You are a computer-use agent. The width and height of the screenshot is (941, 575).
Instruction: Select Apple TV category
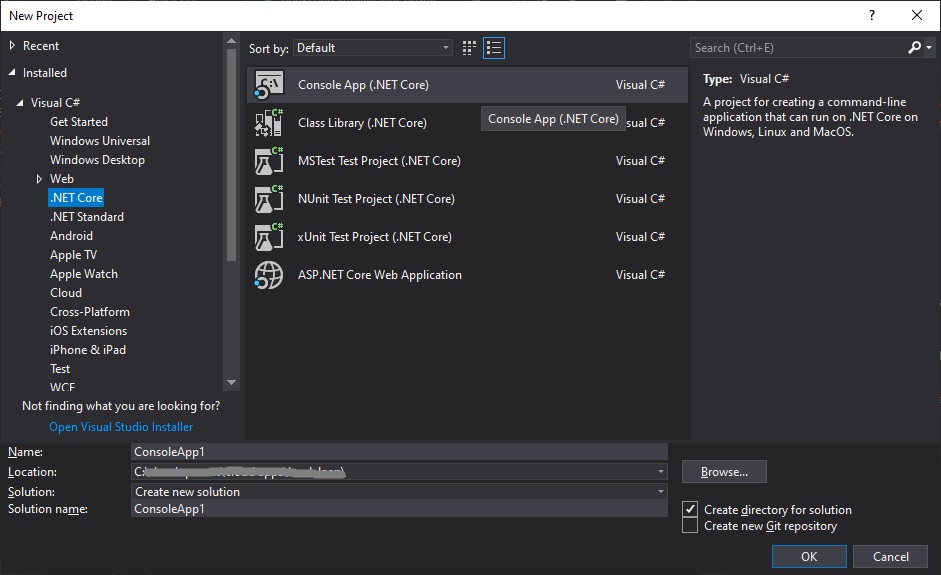pyautogui.click(x=73, y=255)
